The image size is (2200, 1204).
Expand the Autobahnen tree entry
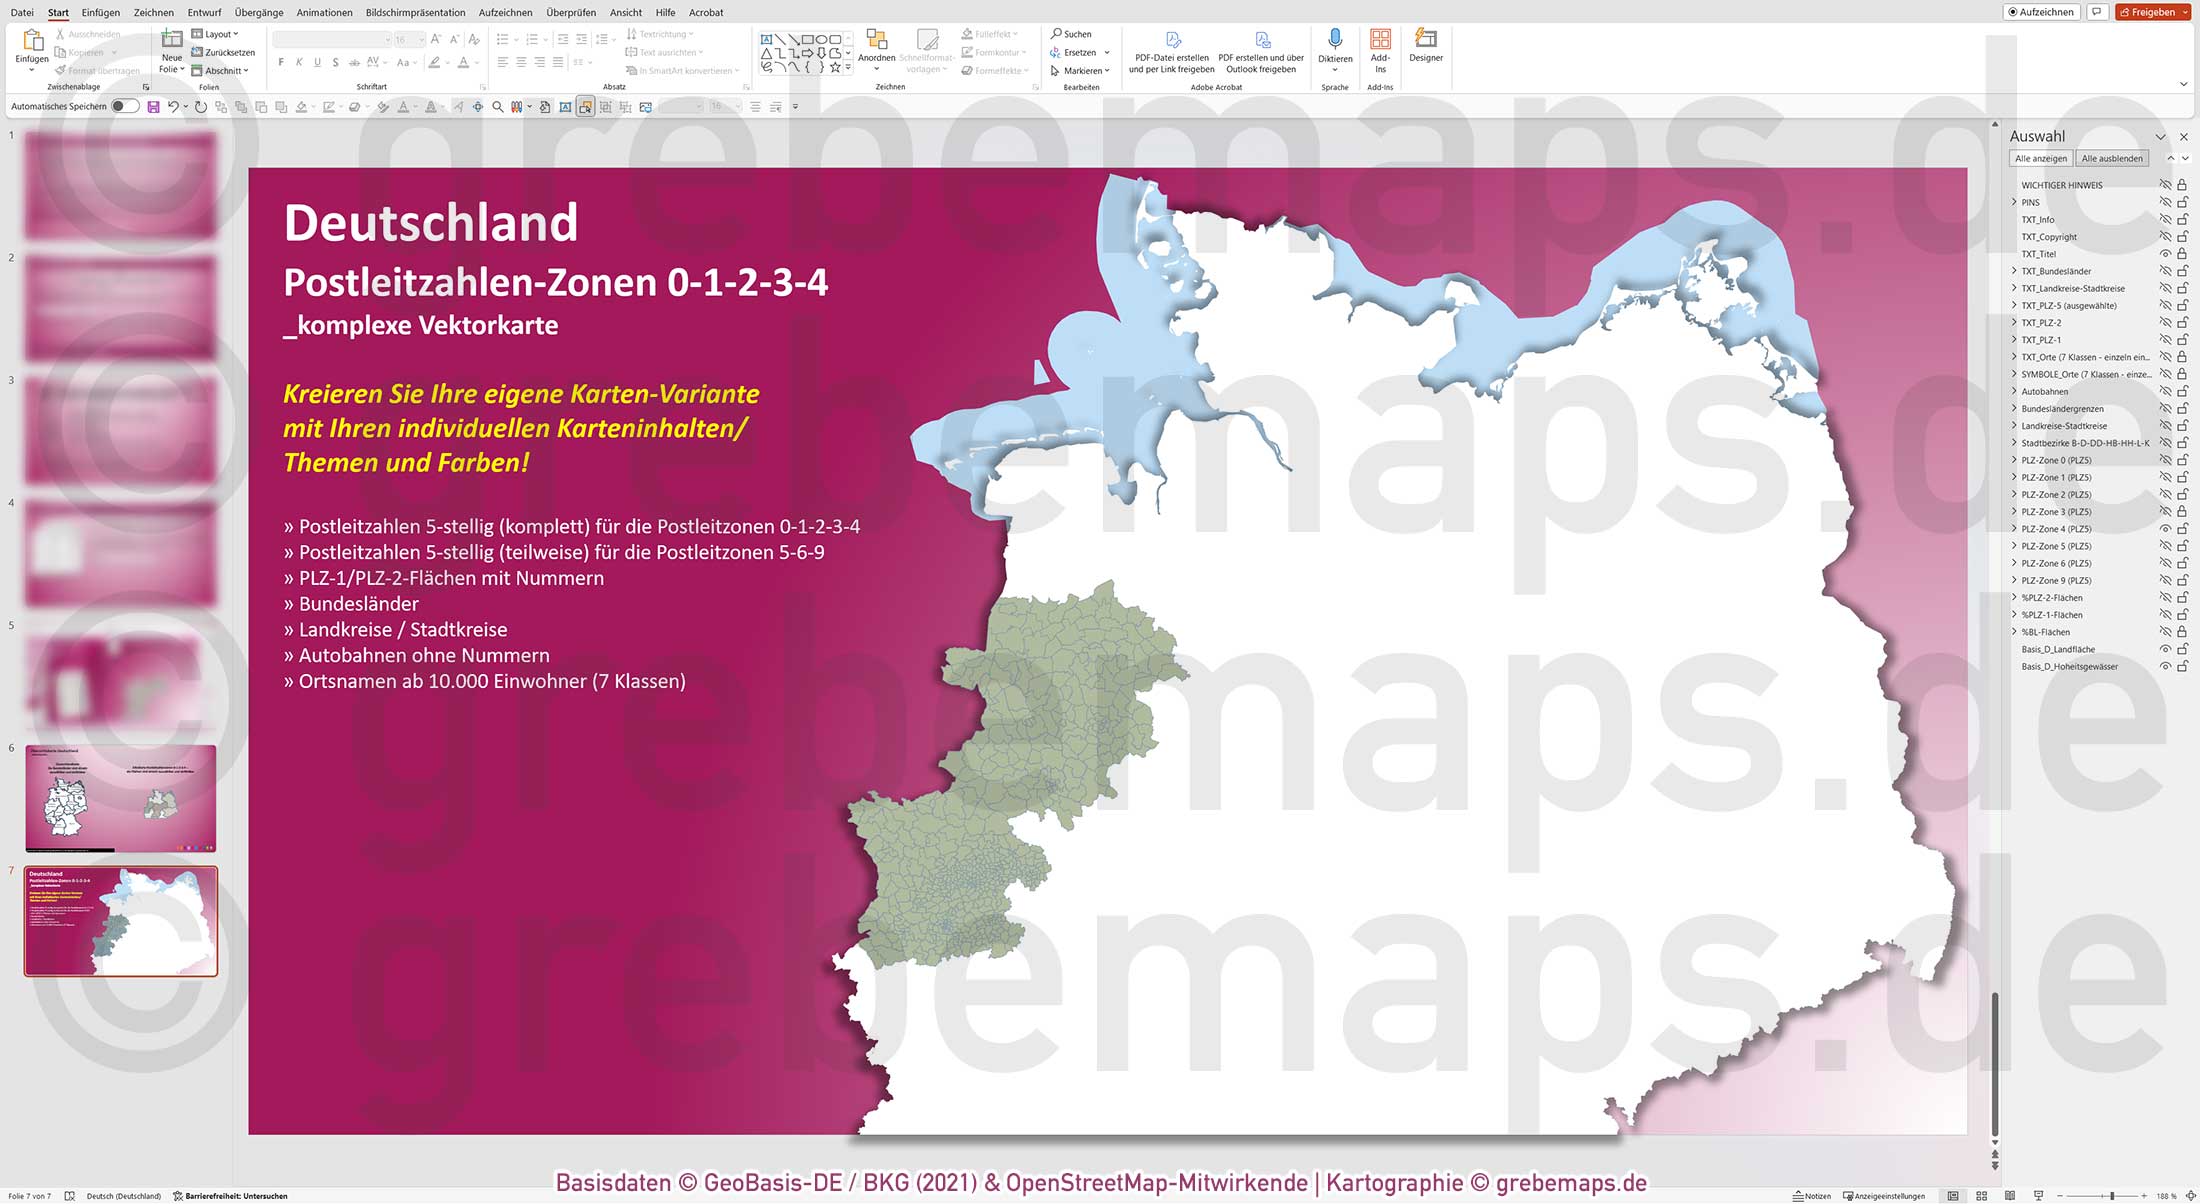[2013, 391]
